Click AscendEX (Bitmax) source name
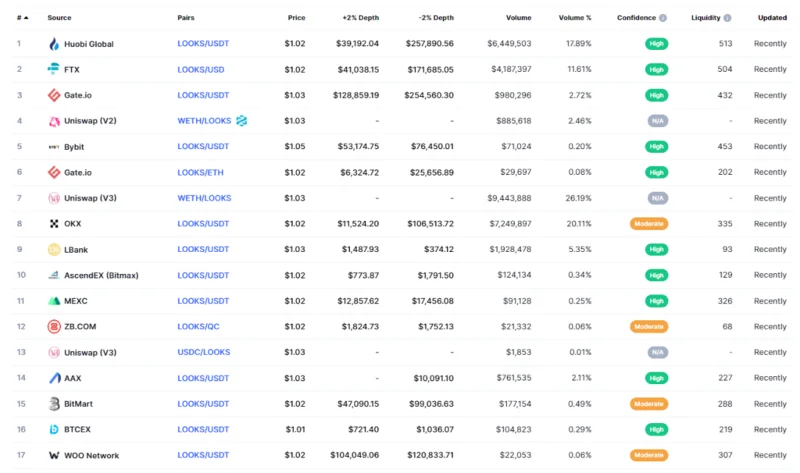 [102, 275]
